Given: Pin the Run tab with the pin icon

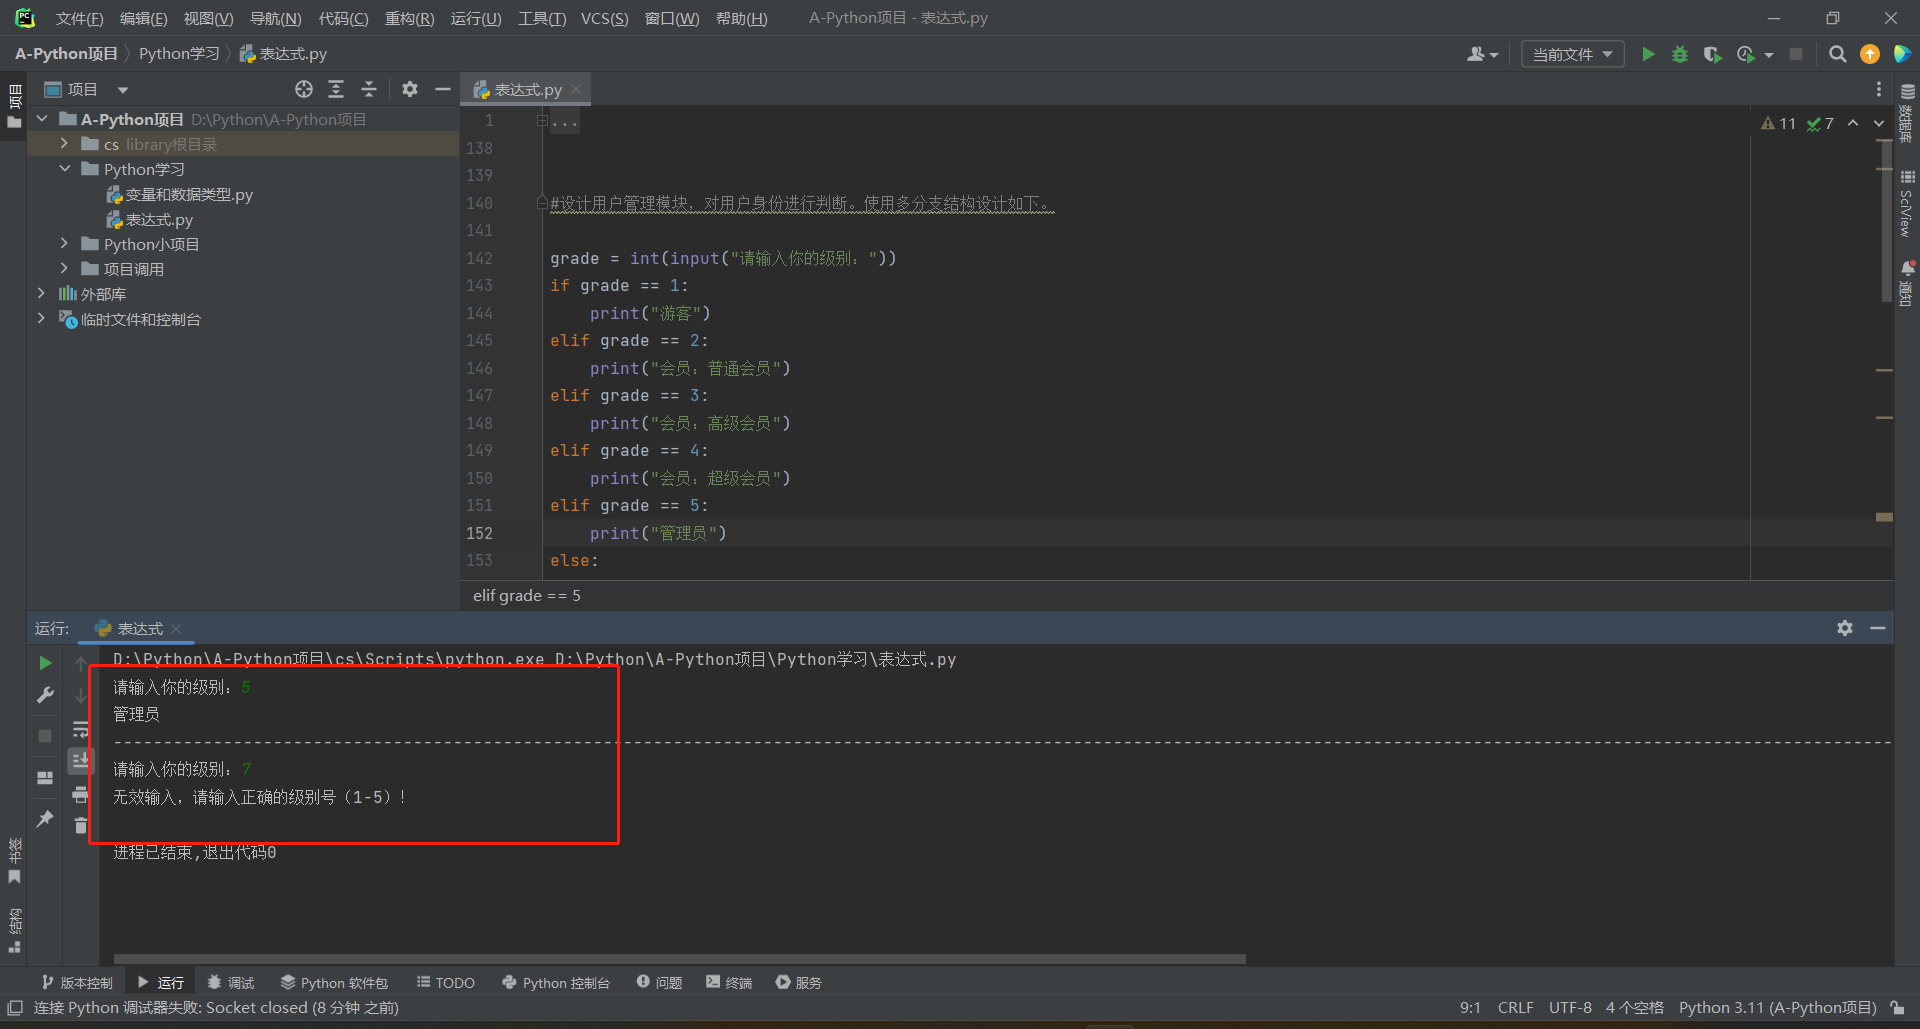Looking at the screenshot, I should click(x=45, y=819).
